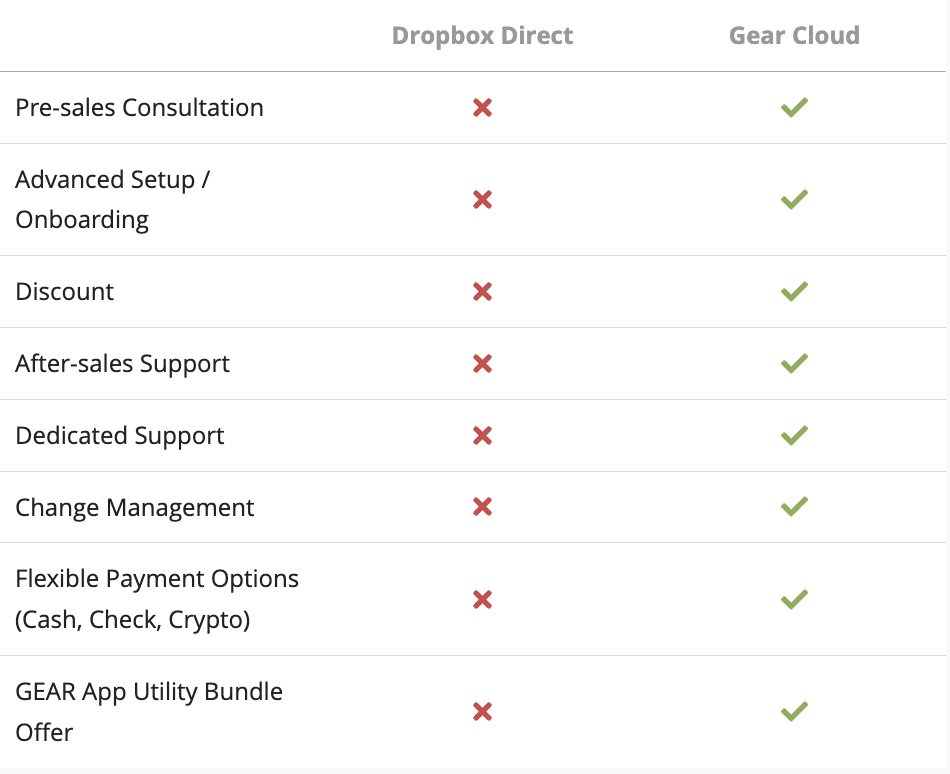The image size is (950, 774).
Task: Click red X for Advanced Setup / Onboarding
Action: click(x=482, y=200)
